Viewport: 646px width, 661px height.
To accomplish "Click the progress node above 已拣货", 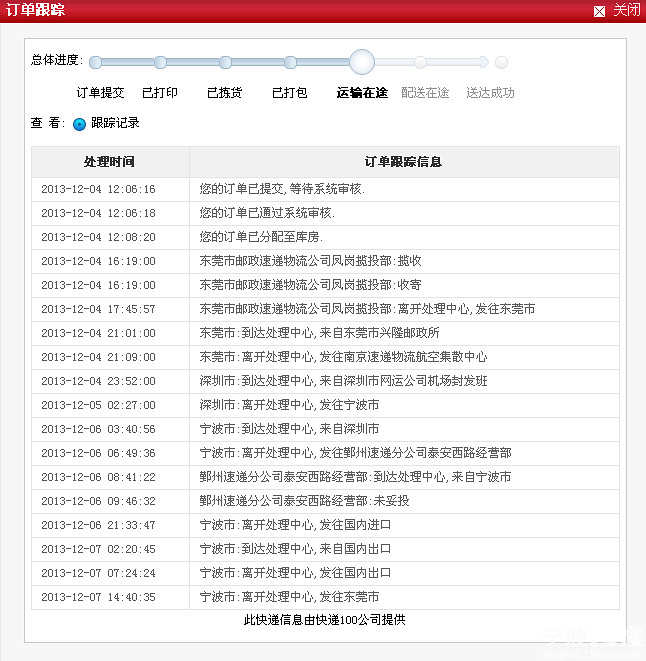I will (x=225, y=62).
